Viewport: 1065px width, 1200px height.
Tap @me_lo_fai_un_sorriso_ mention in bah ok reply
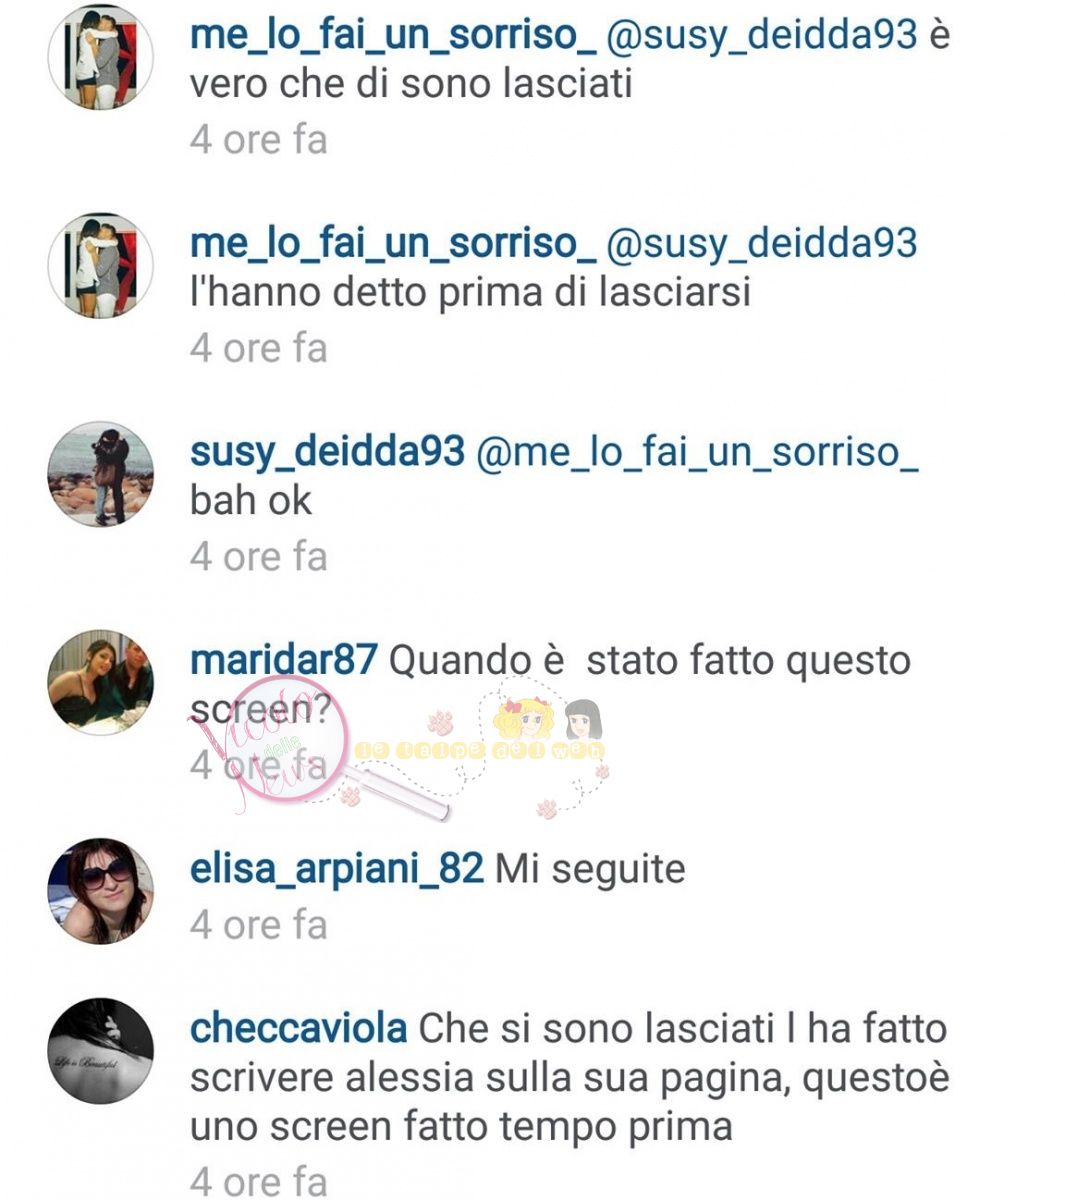(x=697, y=451)
